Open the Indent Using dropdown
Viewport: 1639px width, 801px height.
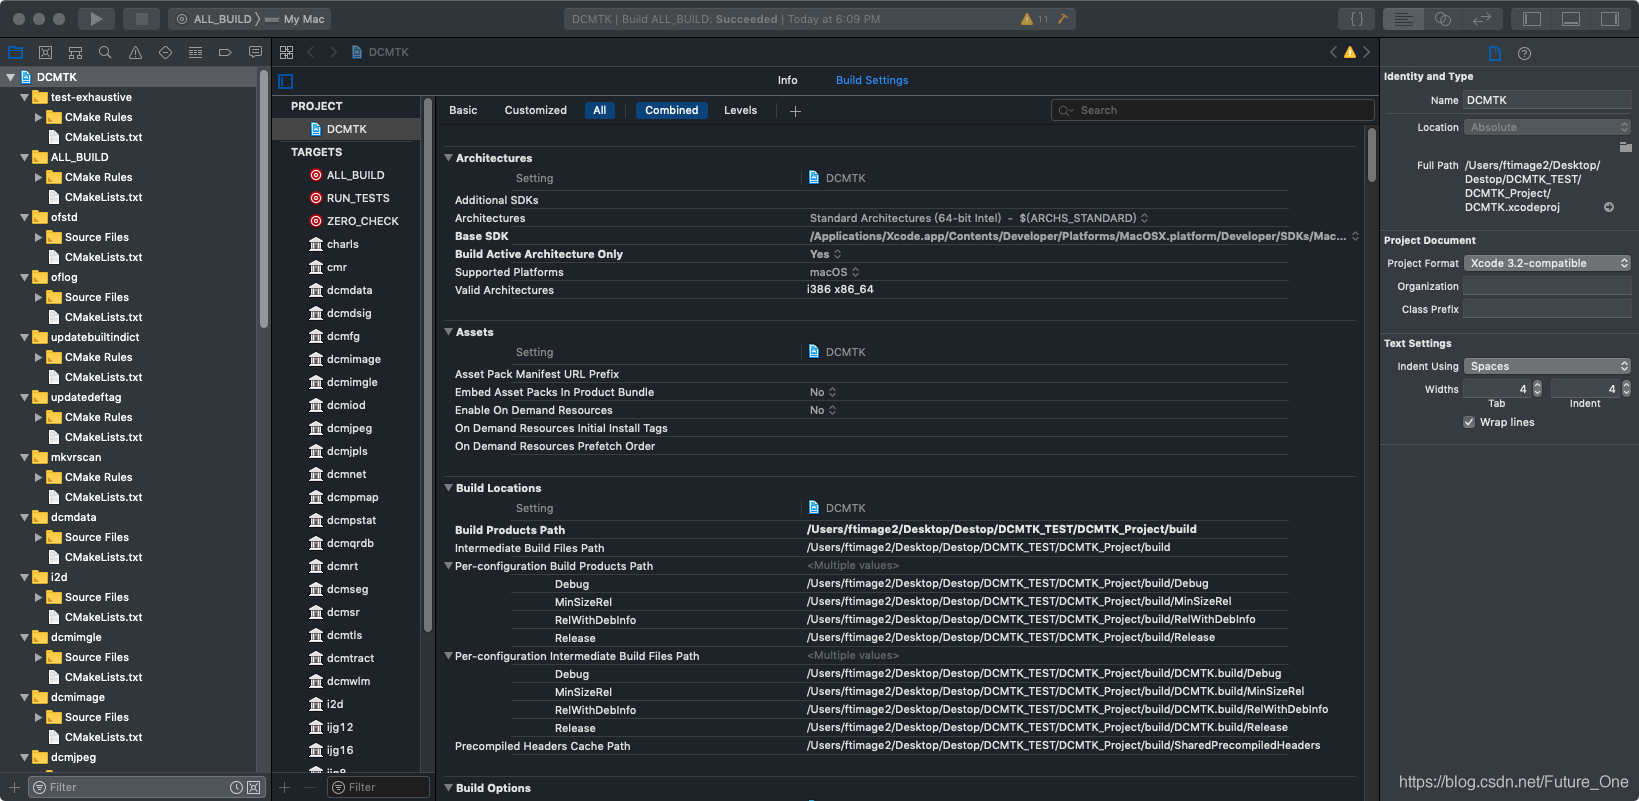[x=1548, y=366]
